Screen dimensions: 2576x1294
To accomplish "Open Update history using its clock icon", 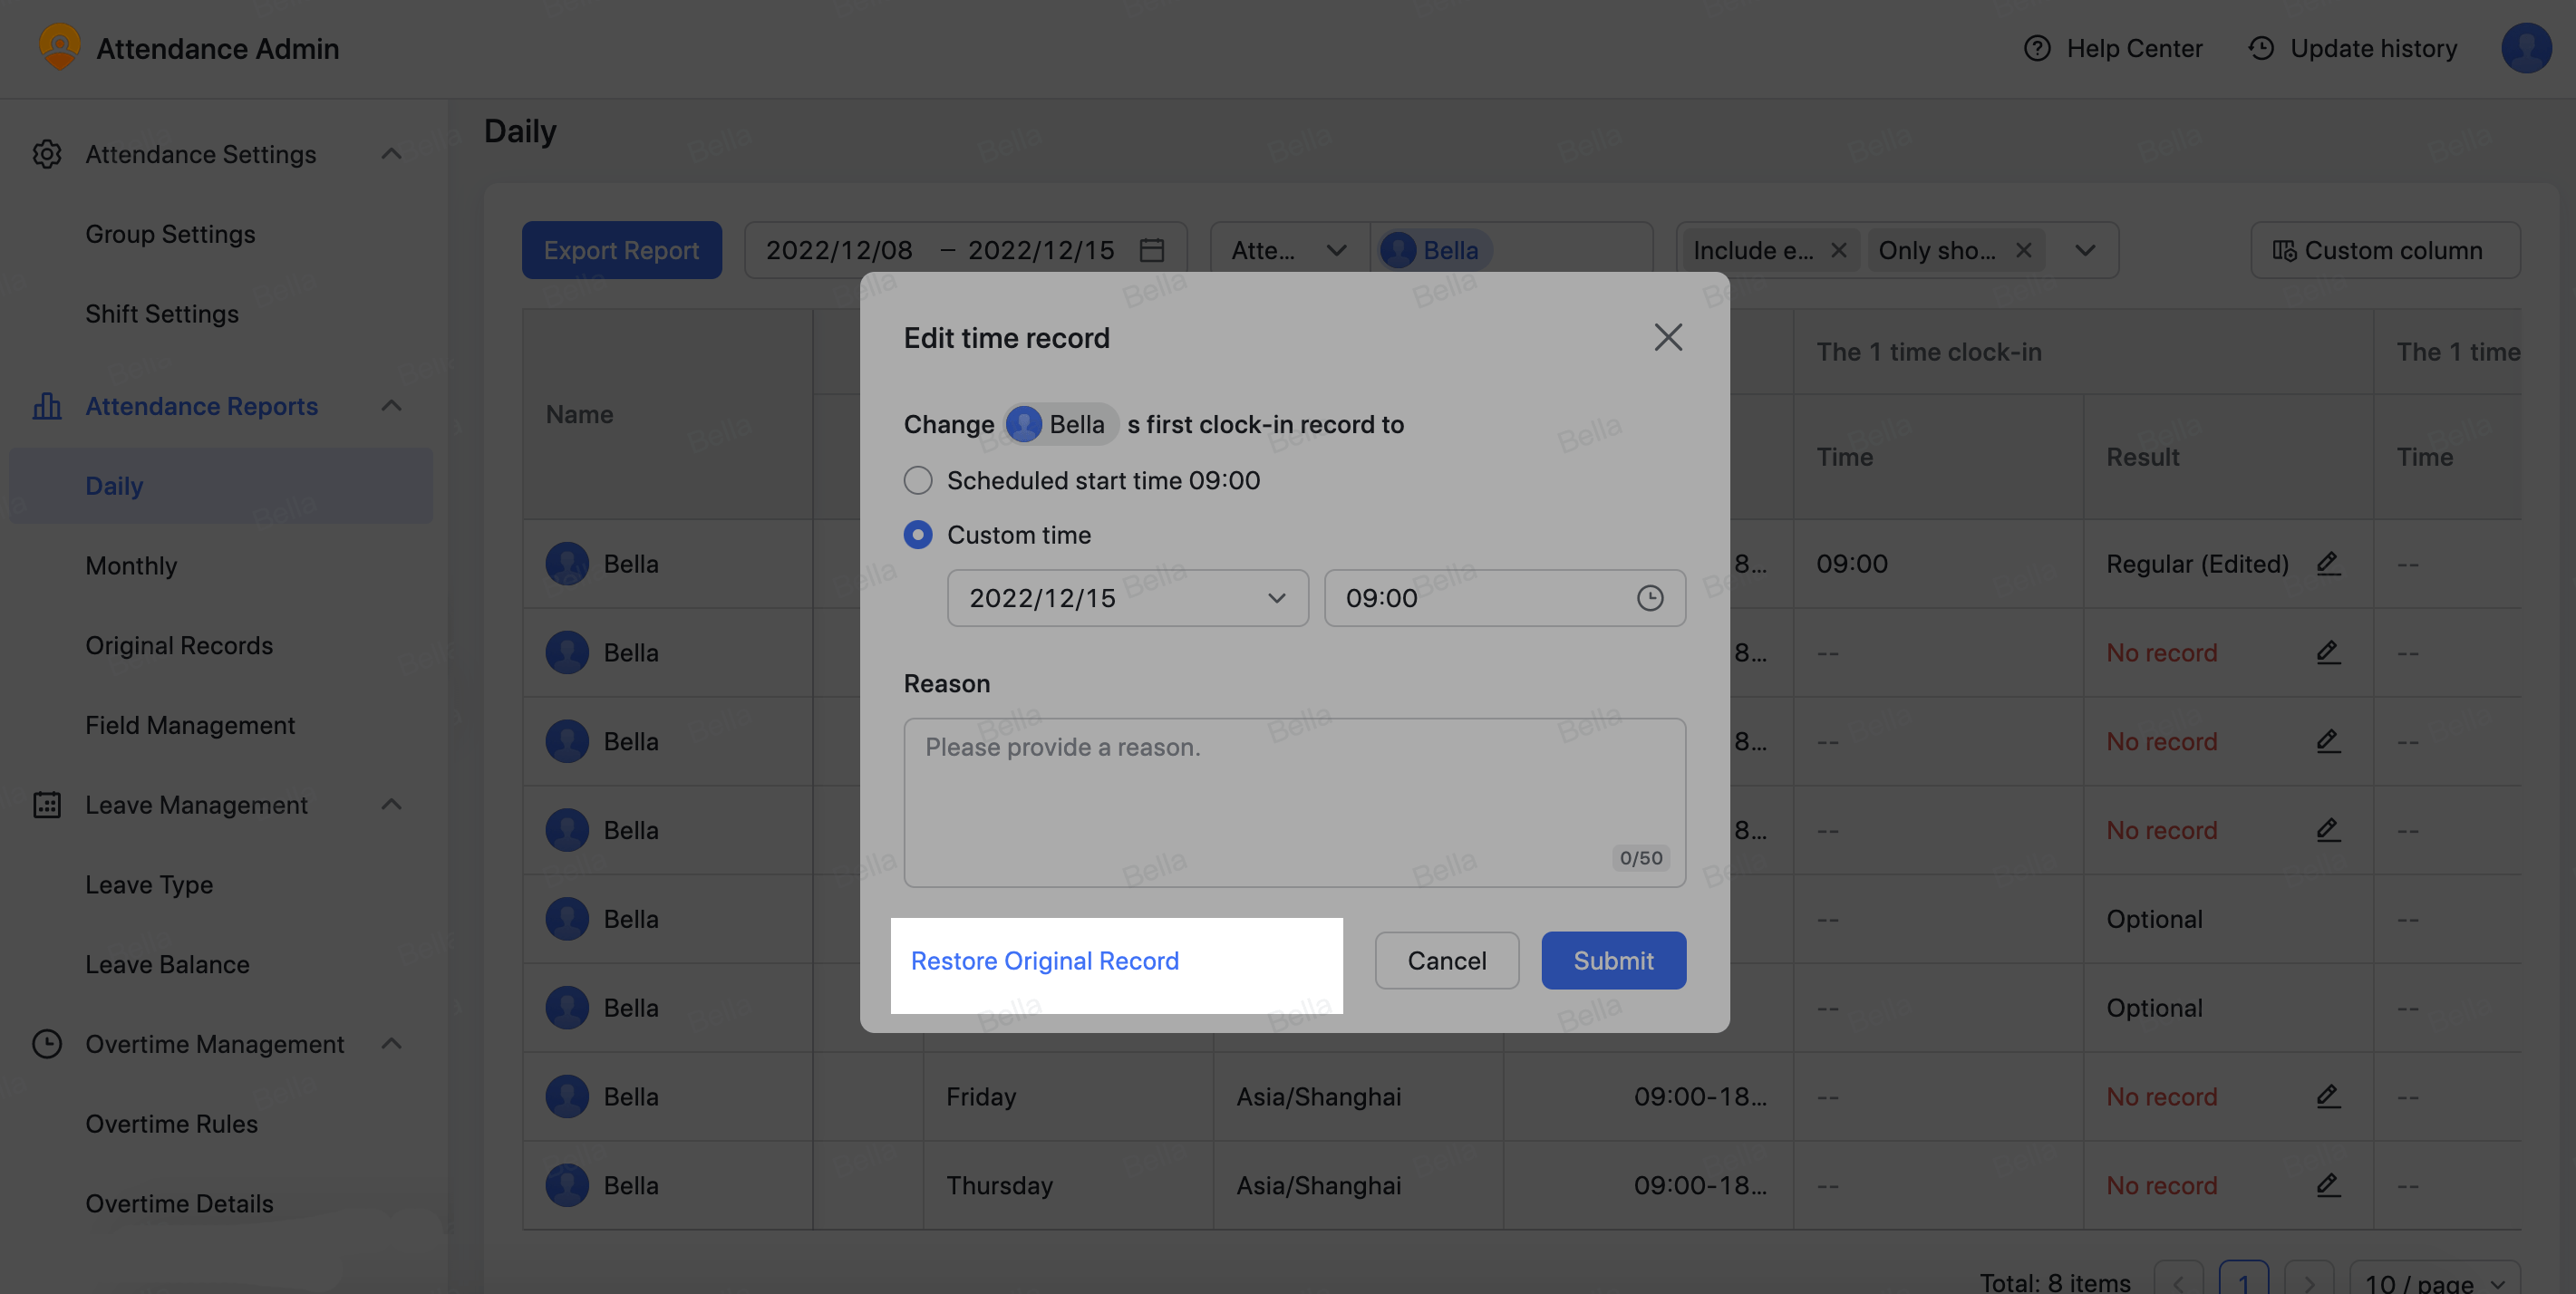I will [x=2261, y=48].
